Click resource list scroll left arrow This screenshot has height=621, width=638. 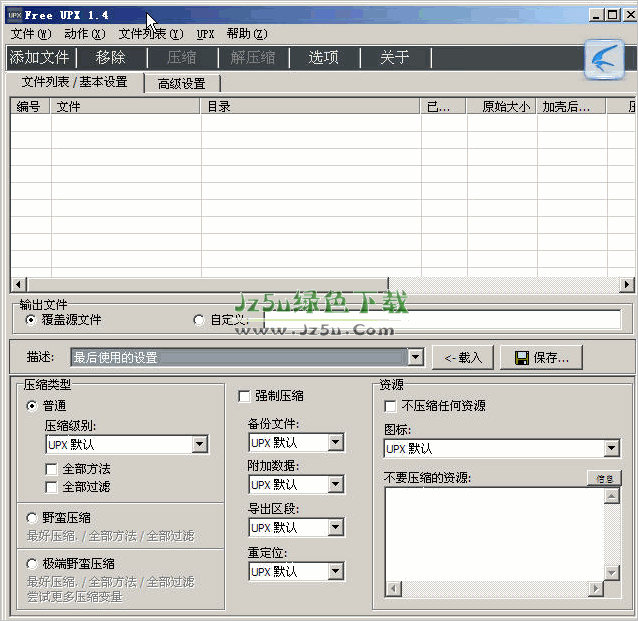point(393,588)
